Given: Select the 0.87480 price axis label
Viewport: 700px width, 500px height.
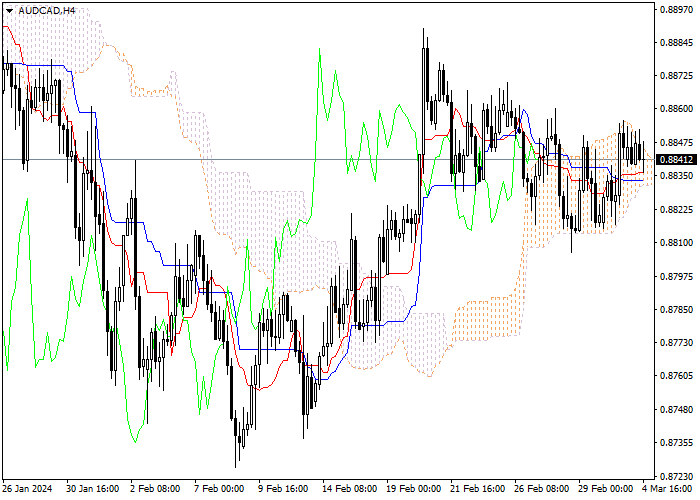Looking at the screenshot, I should pyautogui.click(x=676, y=409).
